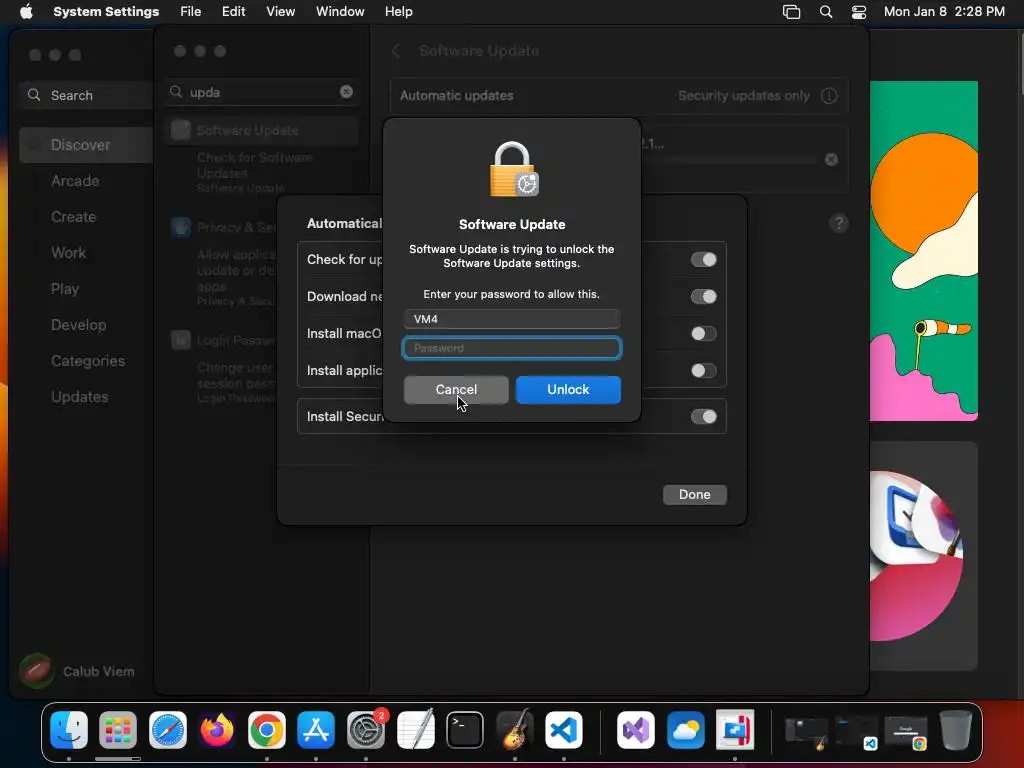Screen dimensions: 1024x768
Task: Launch Terminal from the dock
Action: (x=465, y=730)
